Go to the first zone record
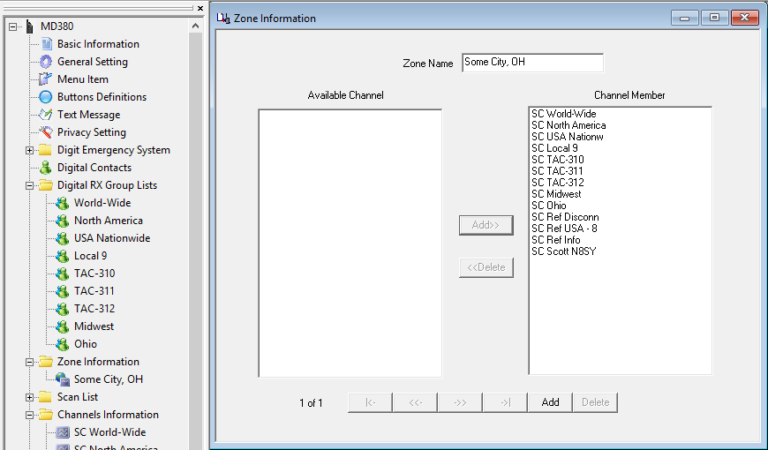Viewport: 768px width, 450px height. tap(370, 403)
